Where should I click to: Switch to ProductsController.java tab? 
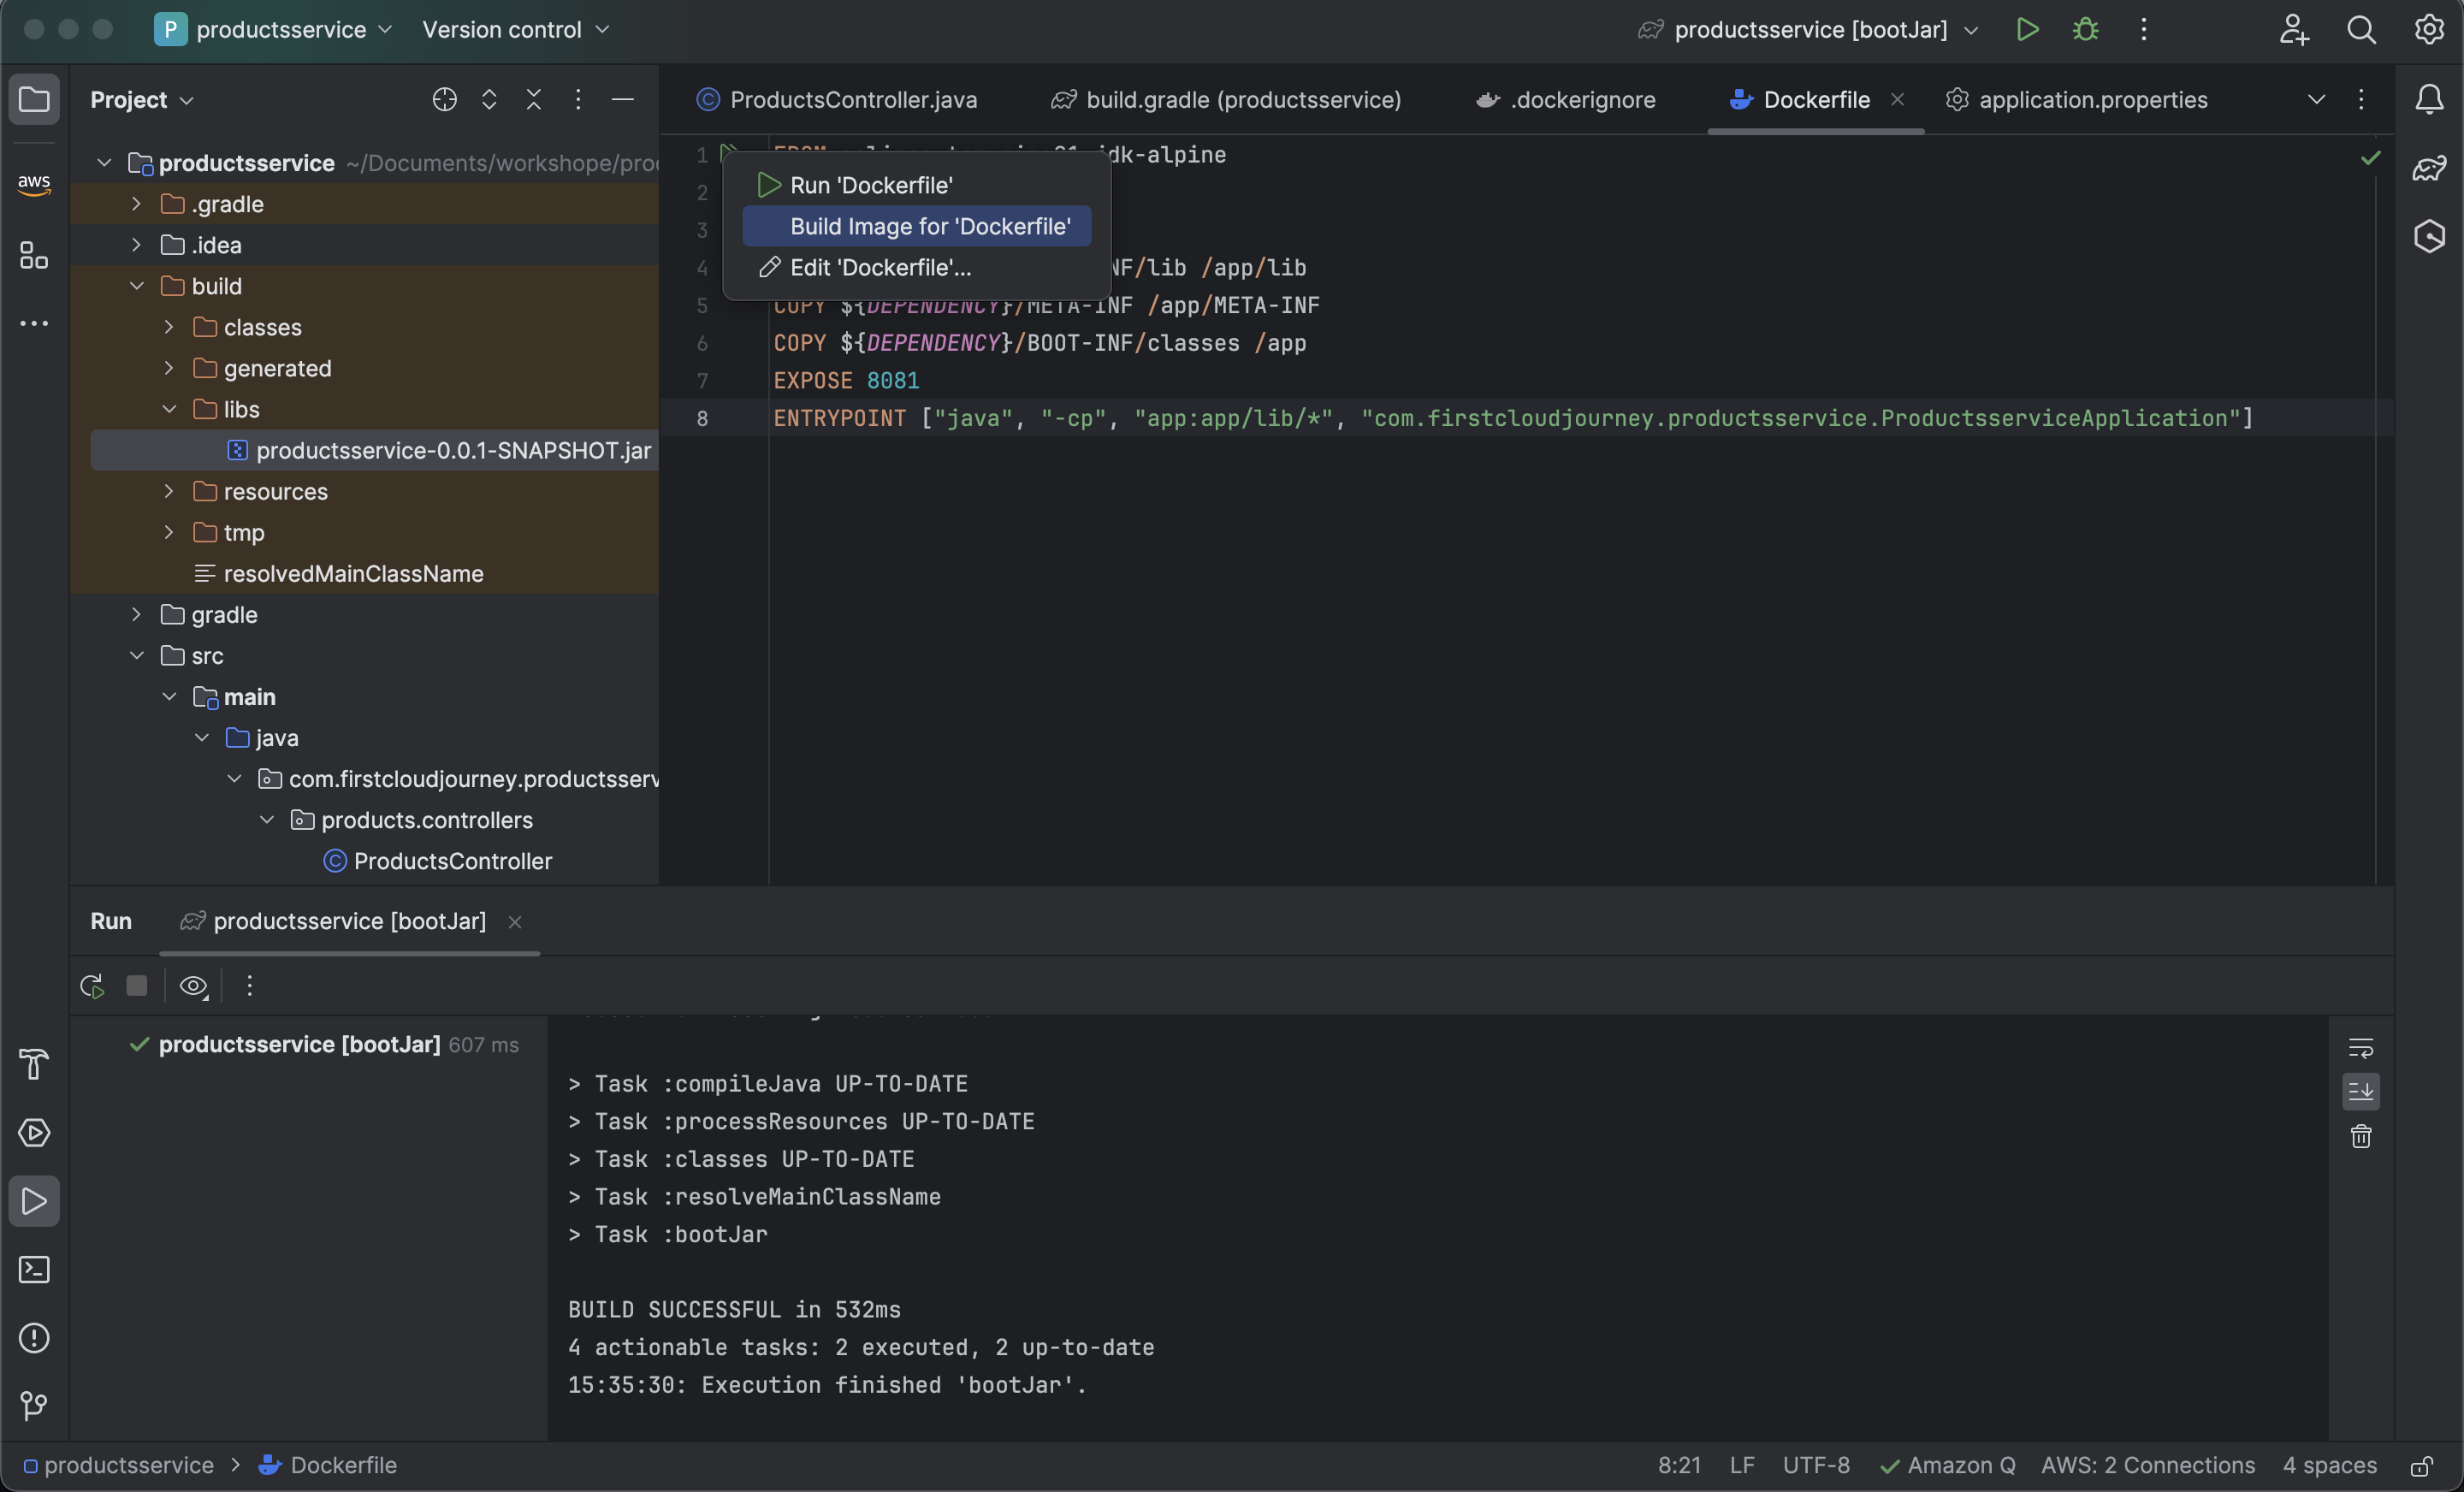837,100
